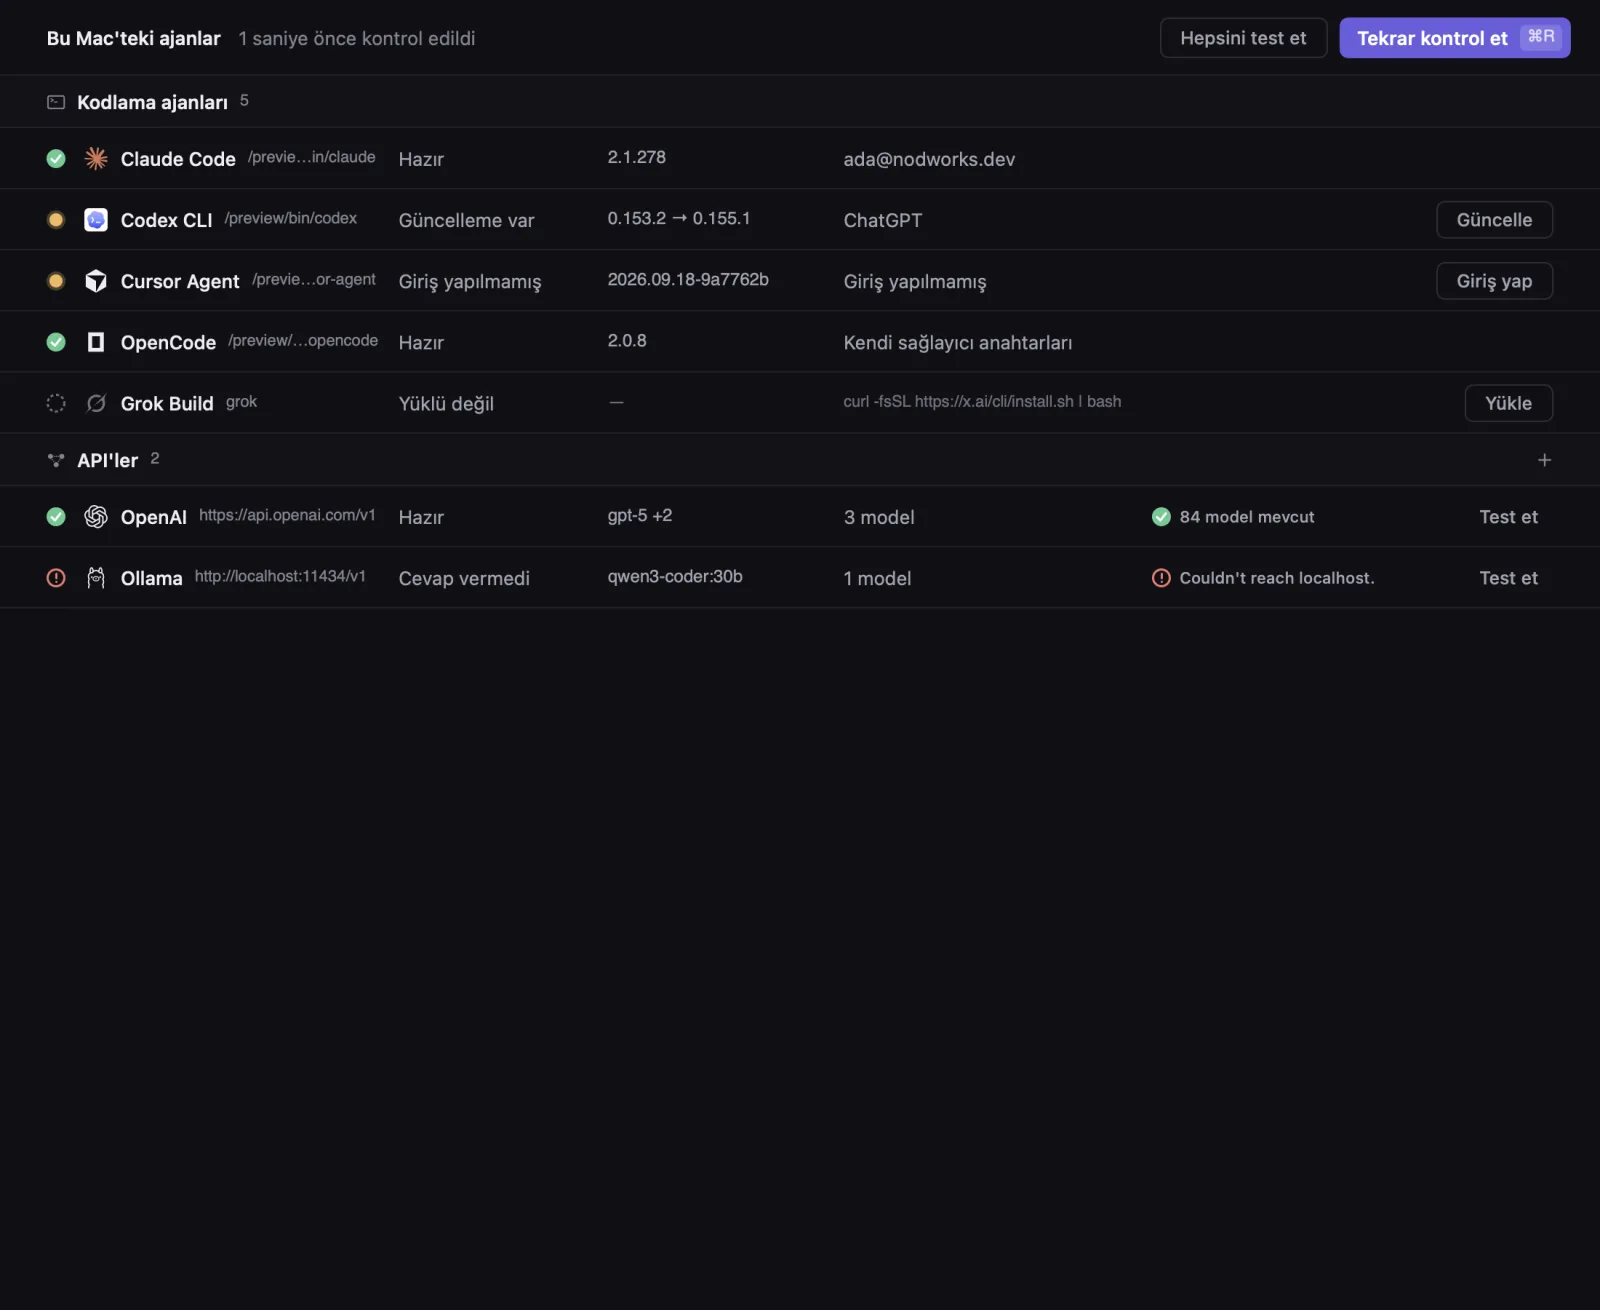The height and width of the screenshot is (1310, 1600).
Task: Sign in to Cursor Agent via Giriş yap
Action: coord(1494,281)
